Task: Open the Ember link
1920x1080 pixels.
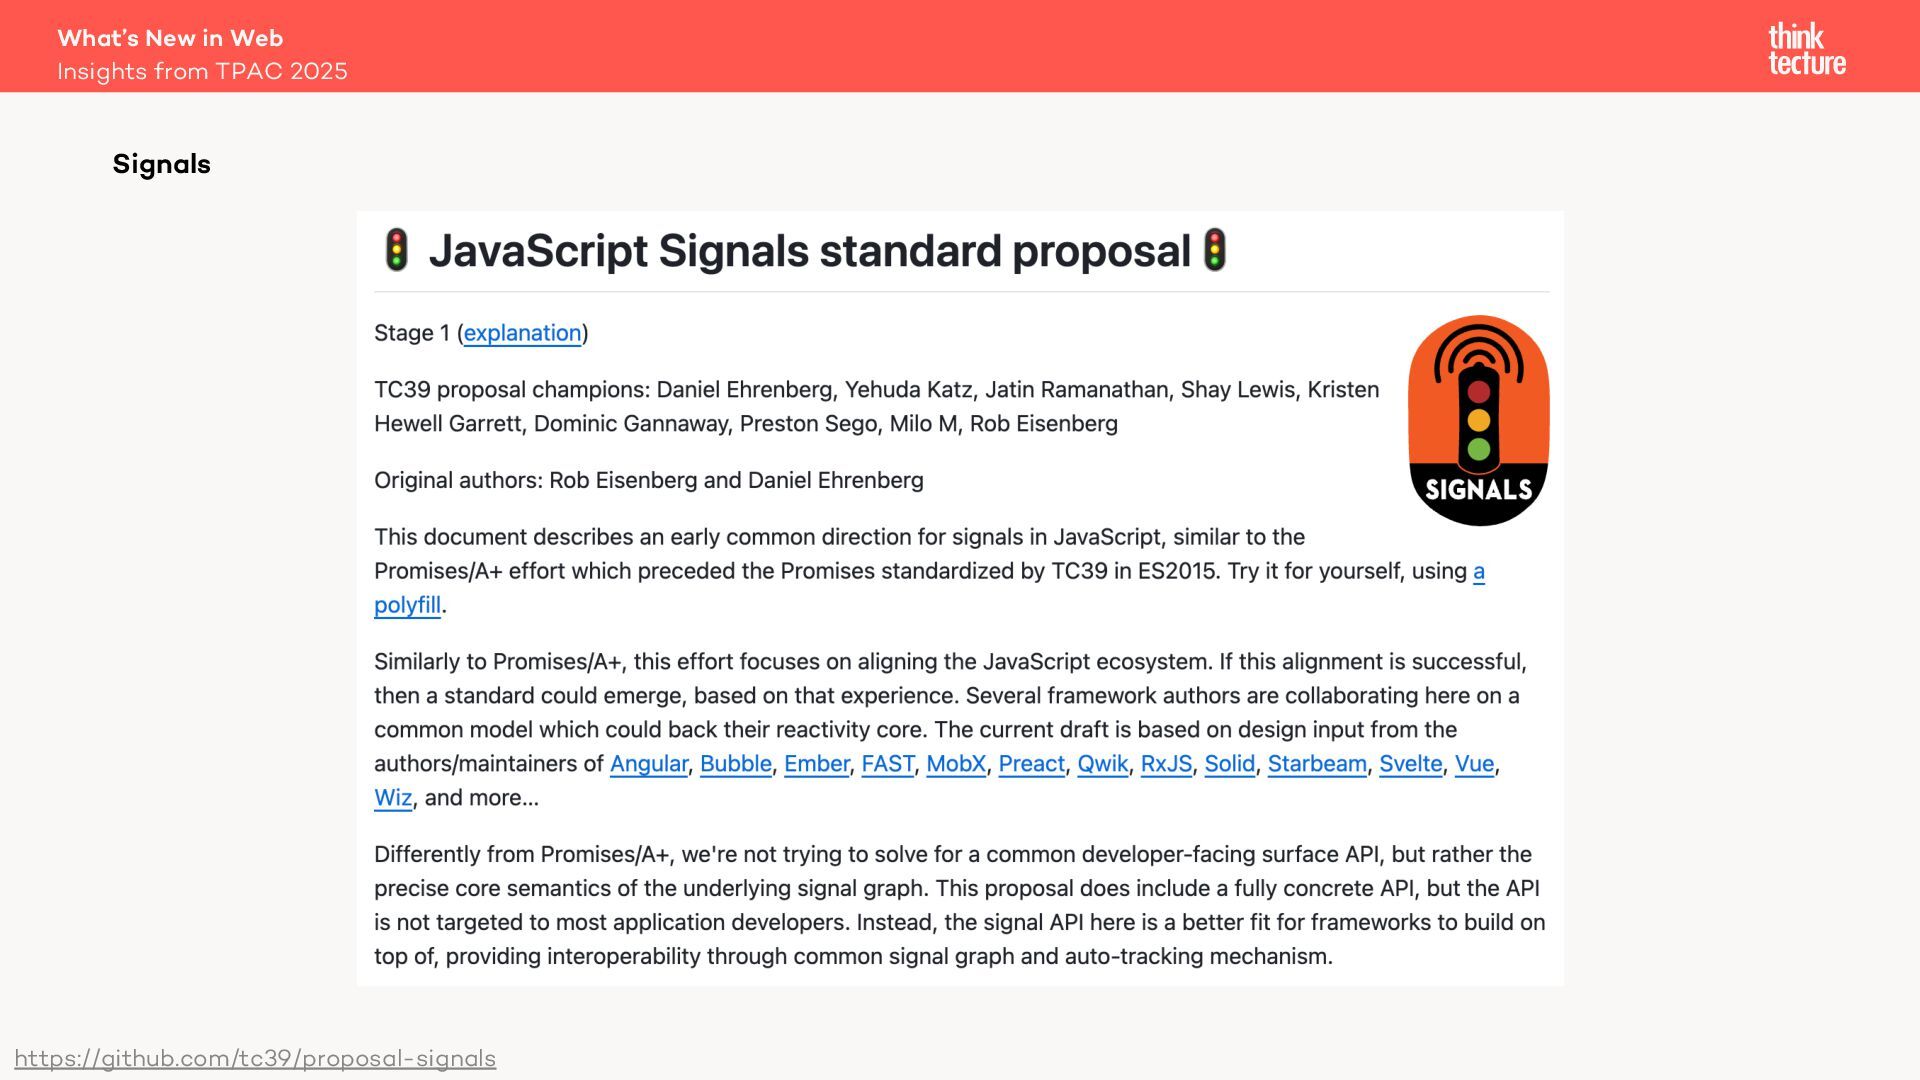Action: 816,764
